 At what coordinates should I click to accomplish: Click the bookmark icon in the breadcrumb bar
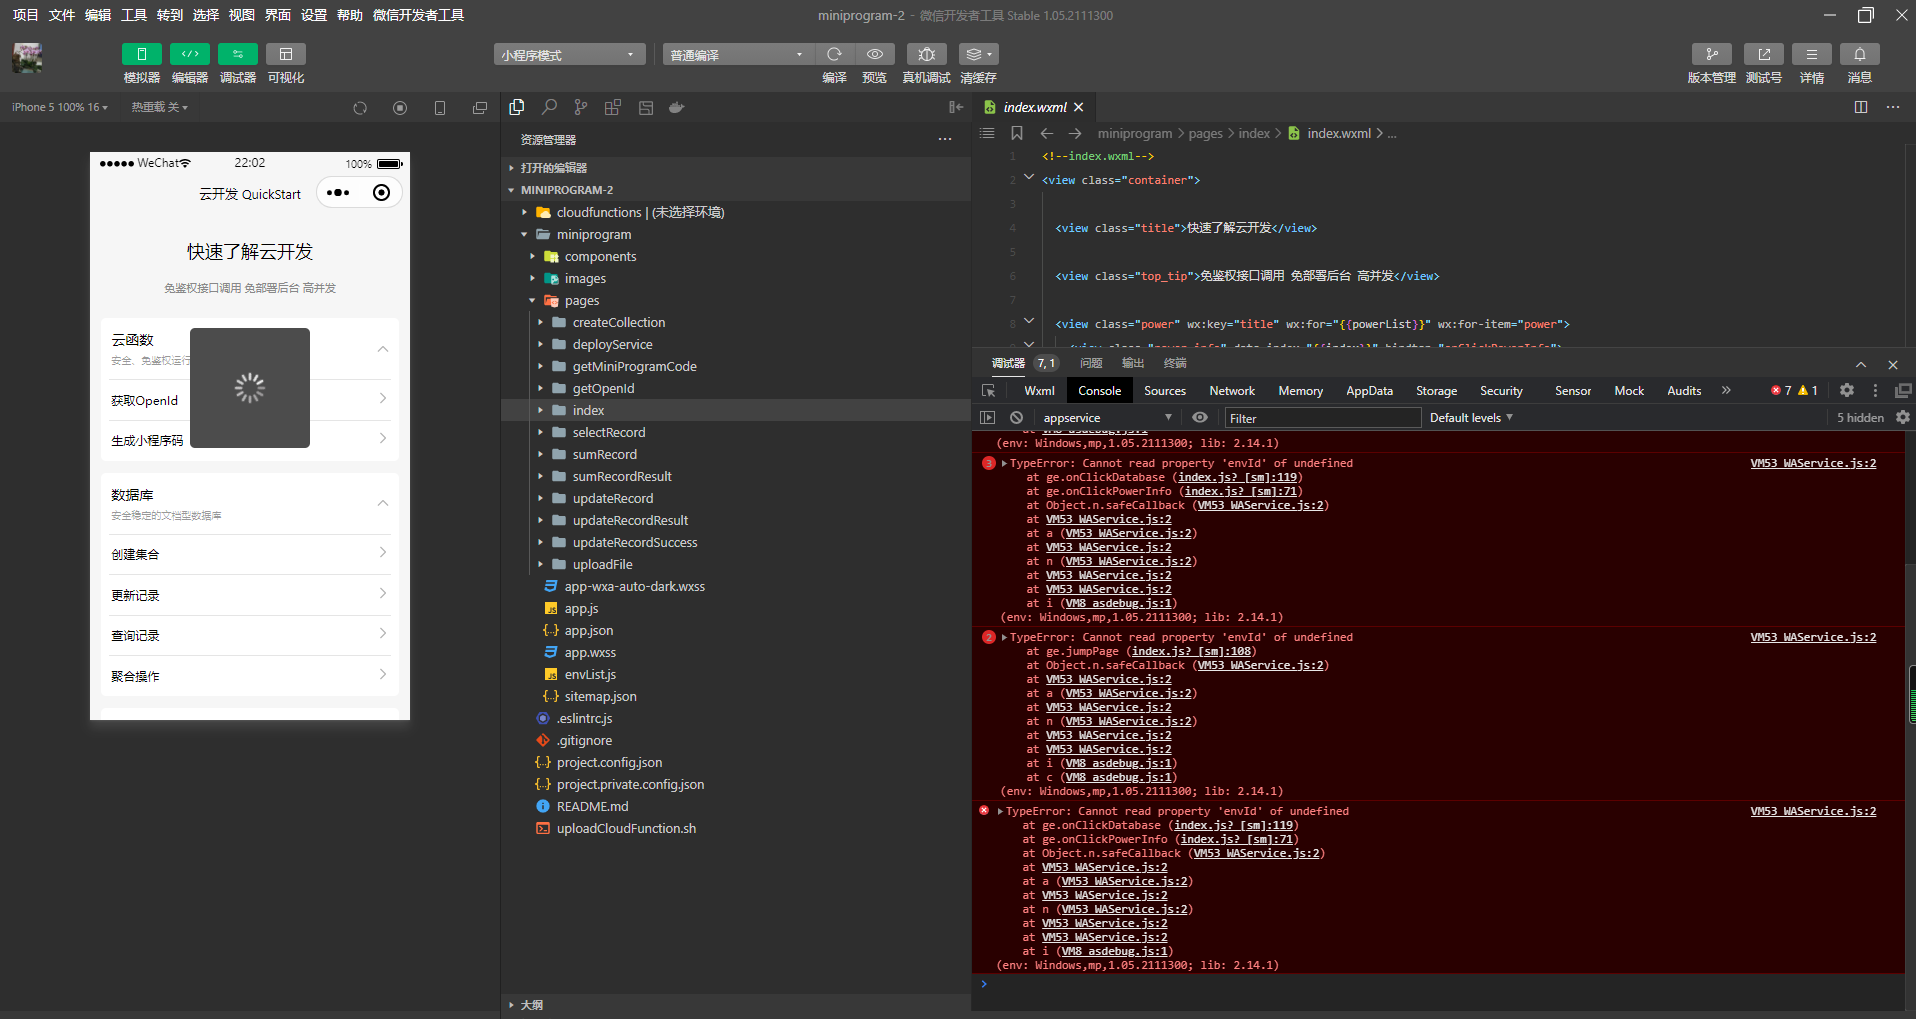click(x=1017, y=133)
